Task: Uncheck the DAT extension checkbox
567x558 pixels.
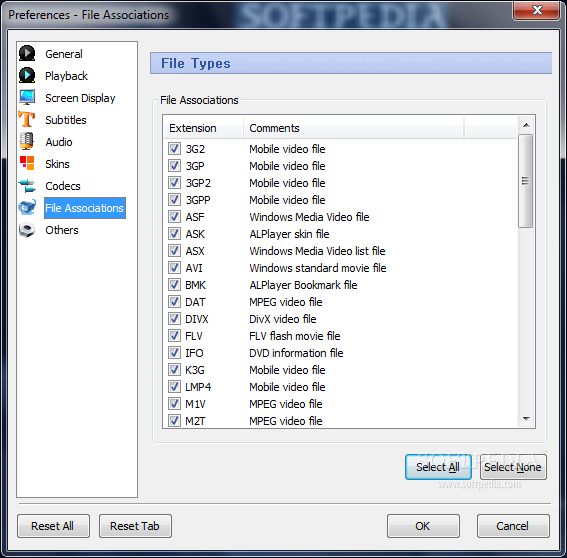Action: pos(174,302)
